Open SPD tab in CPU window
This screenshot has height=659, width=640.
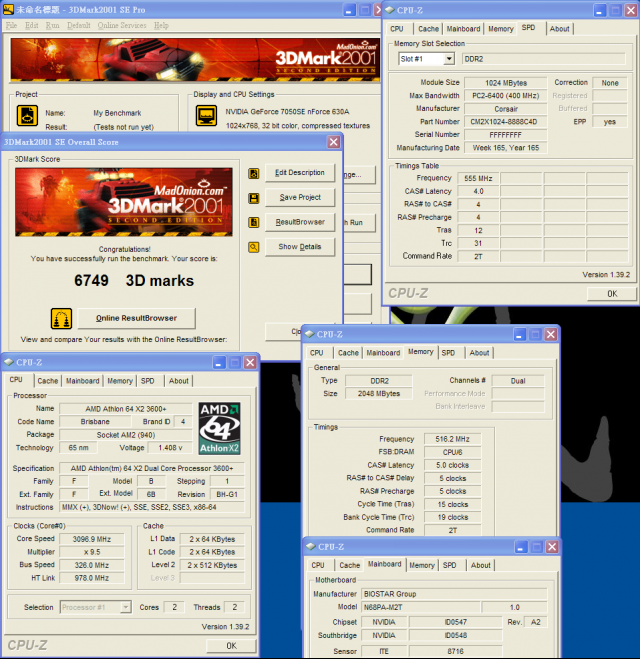coord(147,381)
